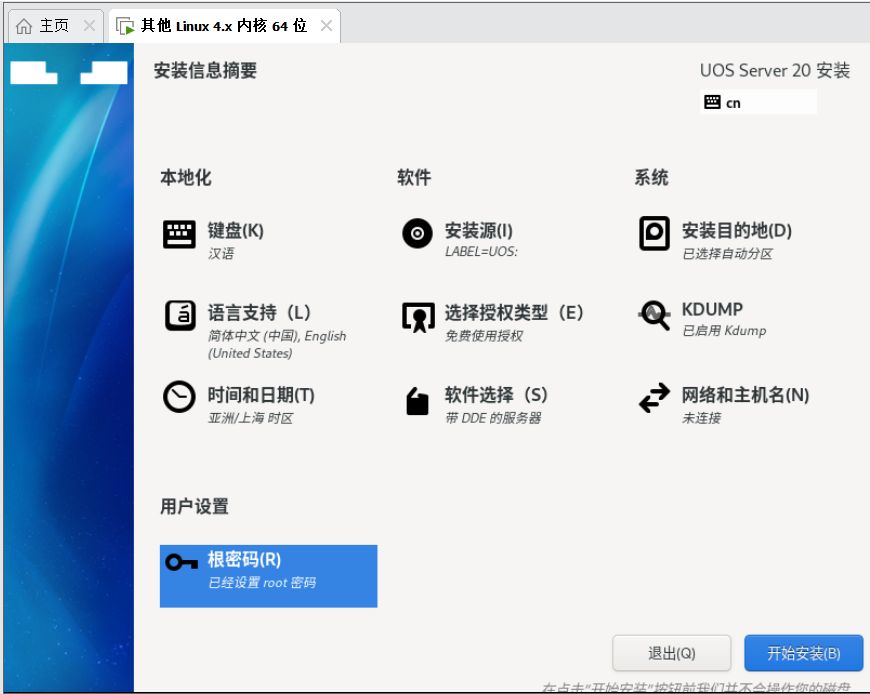Click the 已经设置 root 密码 text
The image size is (870, 694).
pos(262,582)
